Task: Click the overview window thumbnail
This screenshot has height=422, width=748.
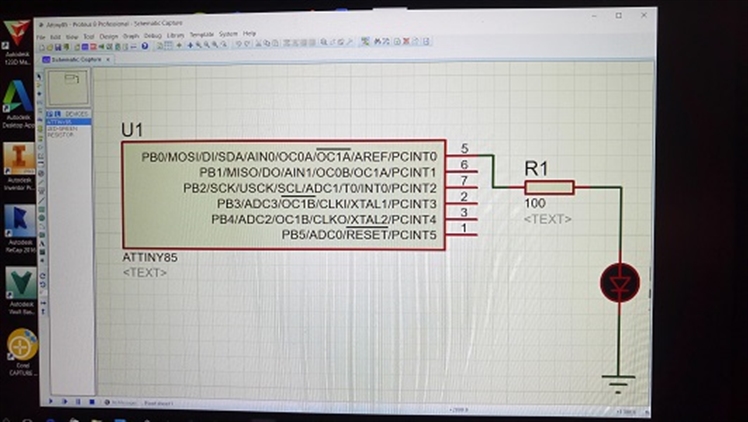Action: coord(68,87)
